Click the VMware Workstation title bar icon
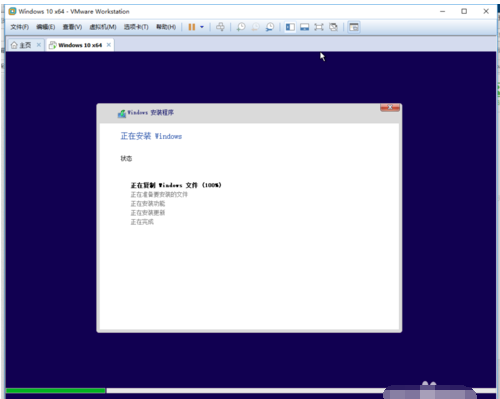 pyautogui.click(x=12, y=11)
